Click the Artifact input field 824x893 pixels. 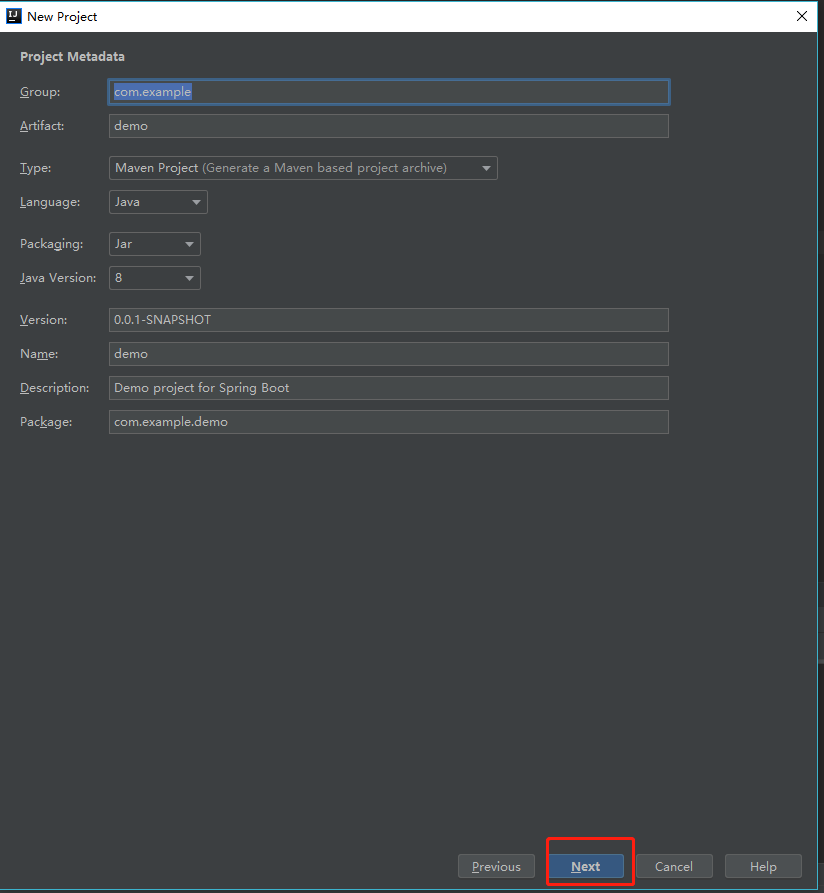[x=389, y=126]
